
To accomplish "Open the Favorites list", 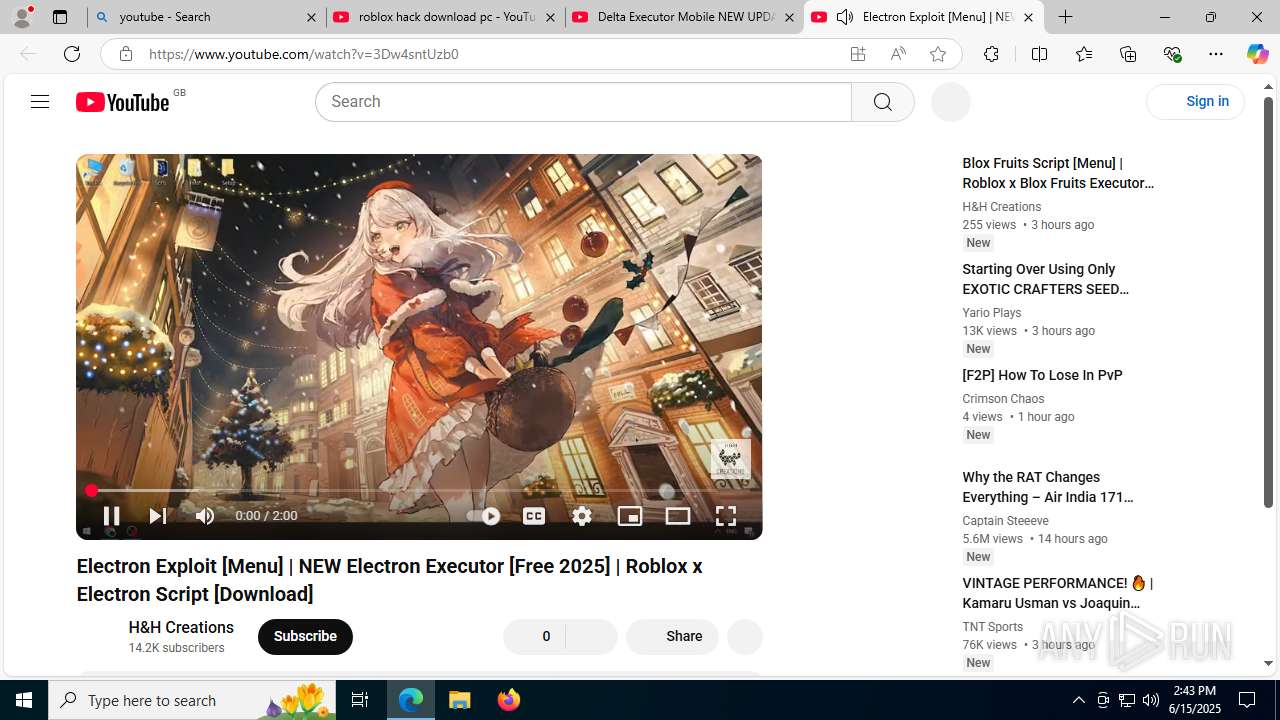I will click(1084, 54).
